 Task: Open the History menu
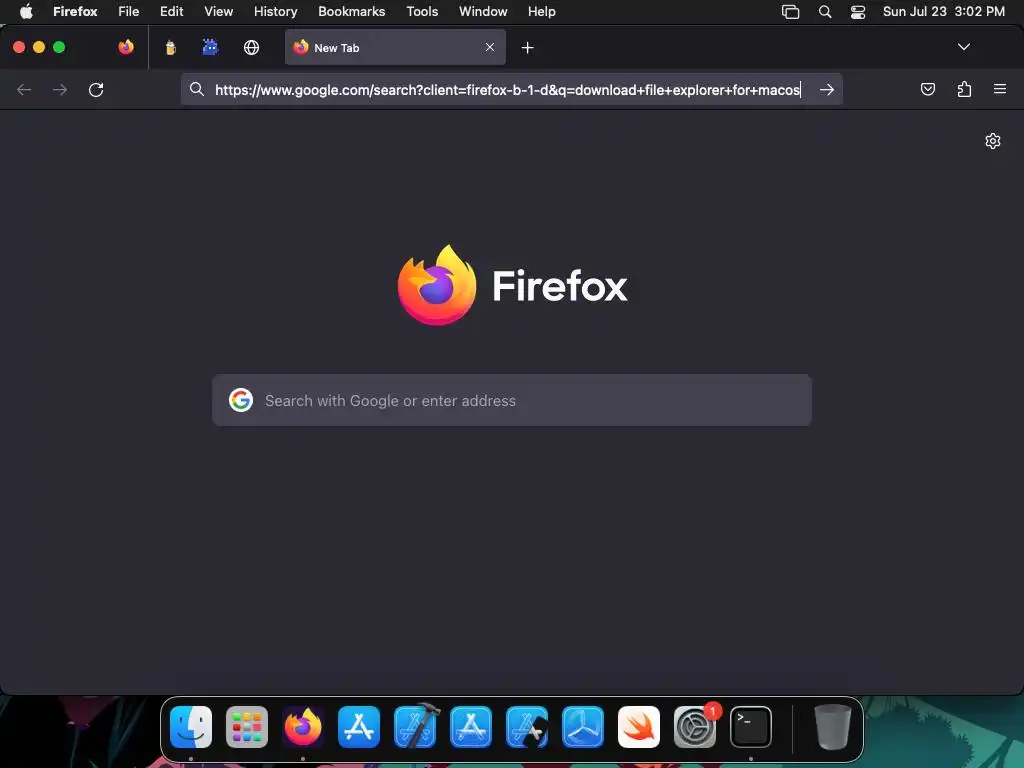(x=276, y=11)
